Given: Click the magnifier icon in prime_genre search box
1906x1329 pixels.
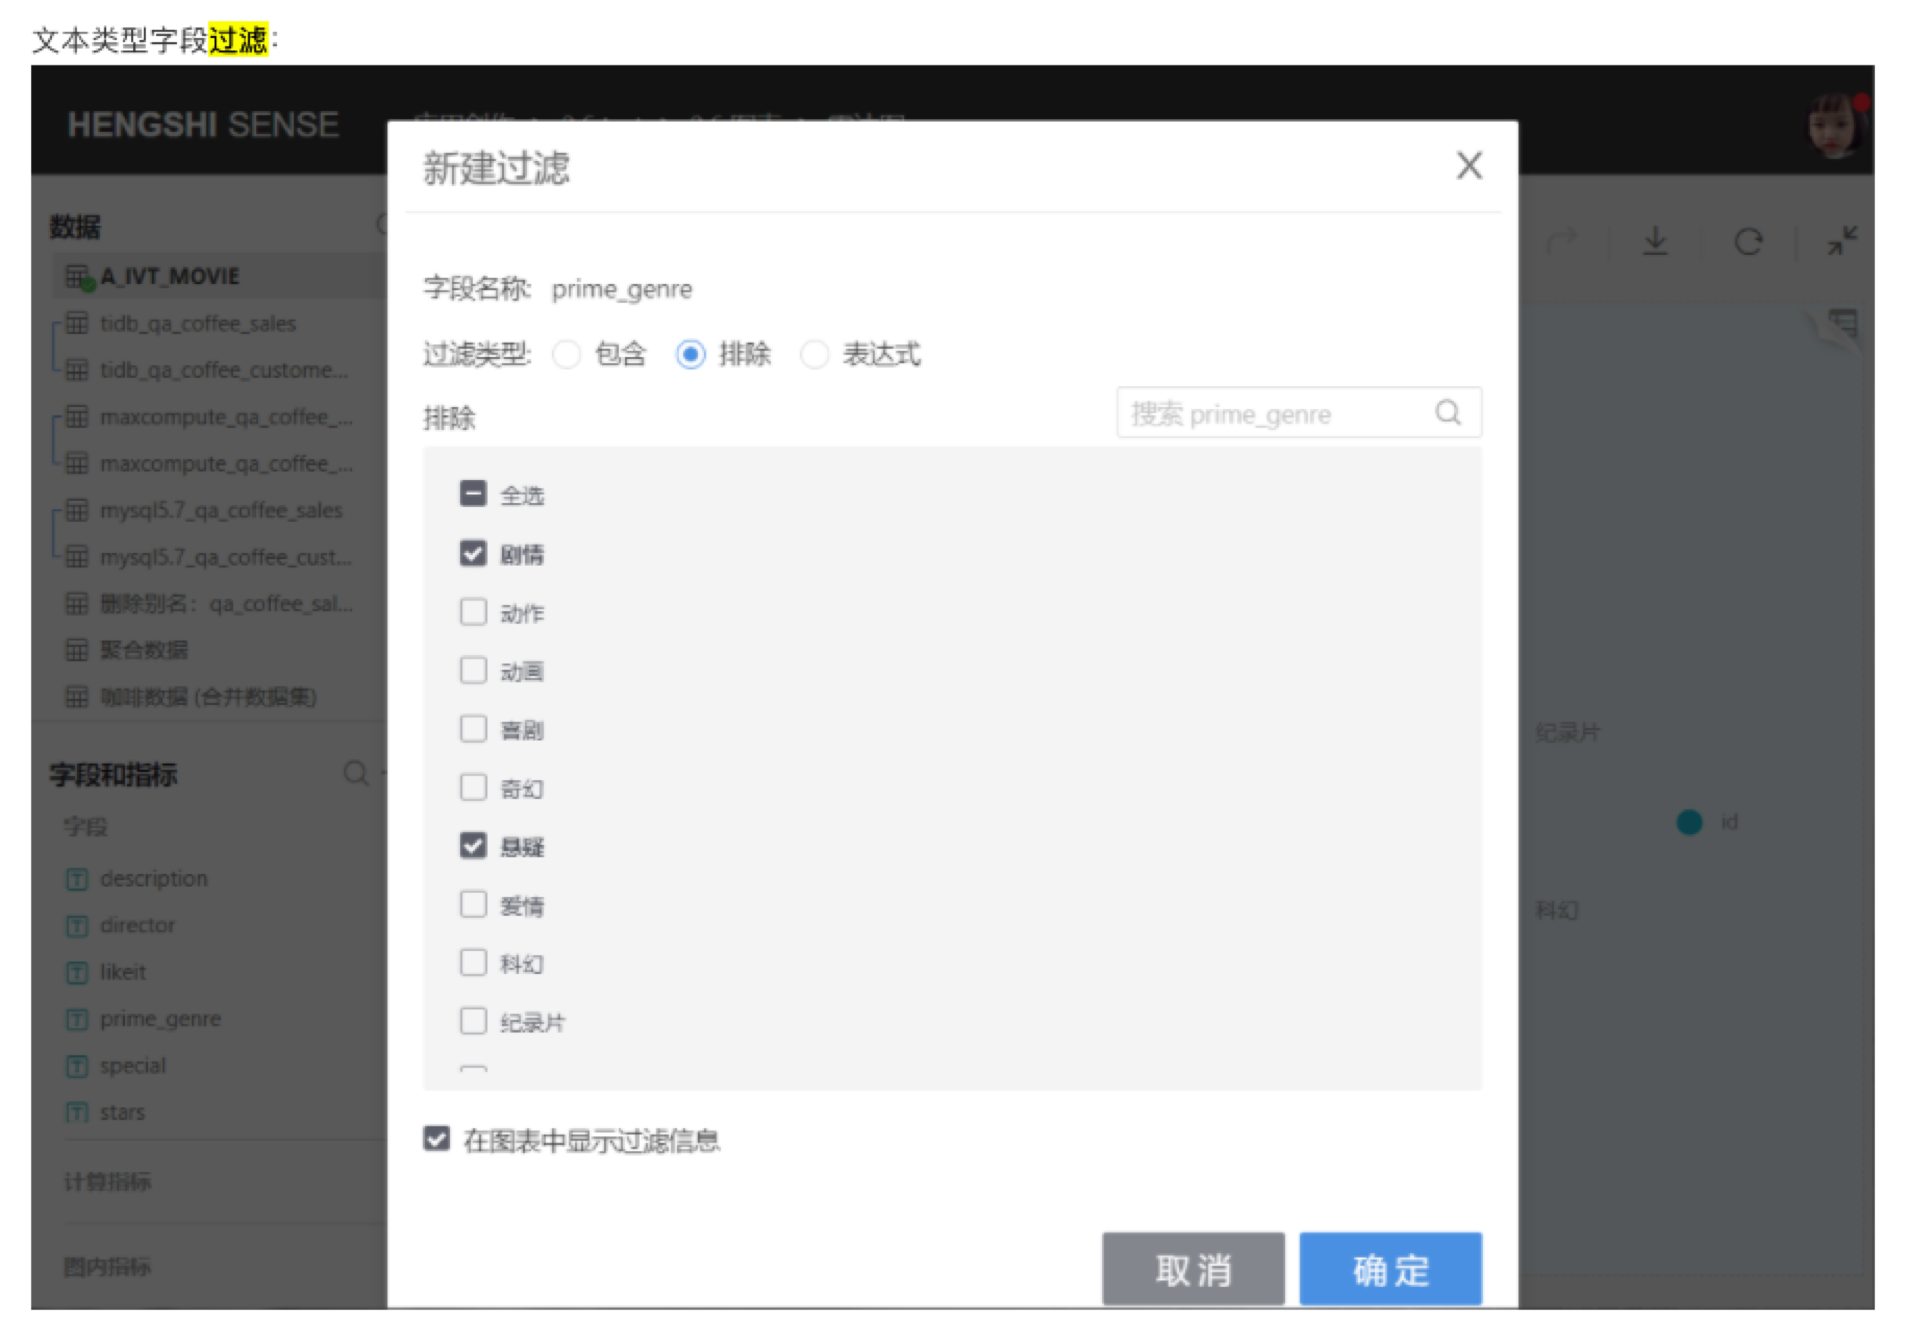Looking at the screenshot, I should pos(1448,412).
